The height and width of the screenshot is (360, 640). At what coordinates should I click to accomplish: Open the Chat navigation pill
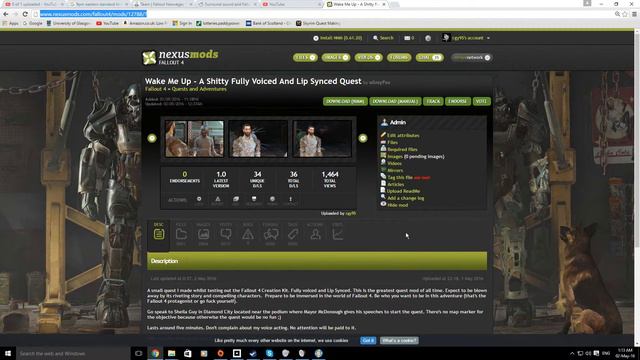(x=429, y=58)
